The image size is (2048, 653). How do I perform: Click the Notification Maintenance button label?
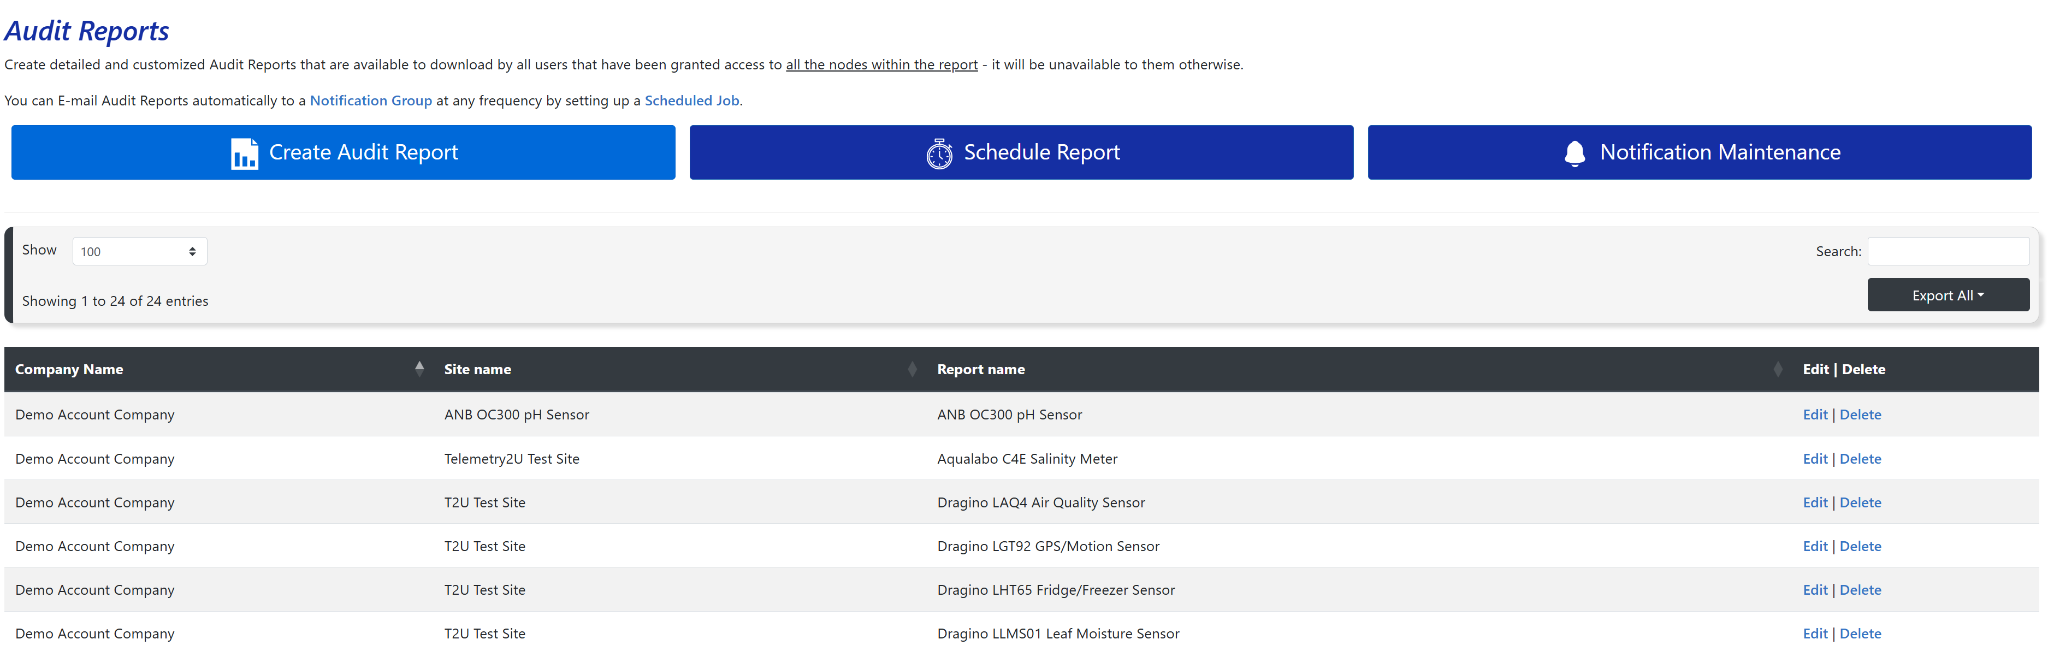click(x=1720, y=152)
